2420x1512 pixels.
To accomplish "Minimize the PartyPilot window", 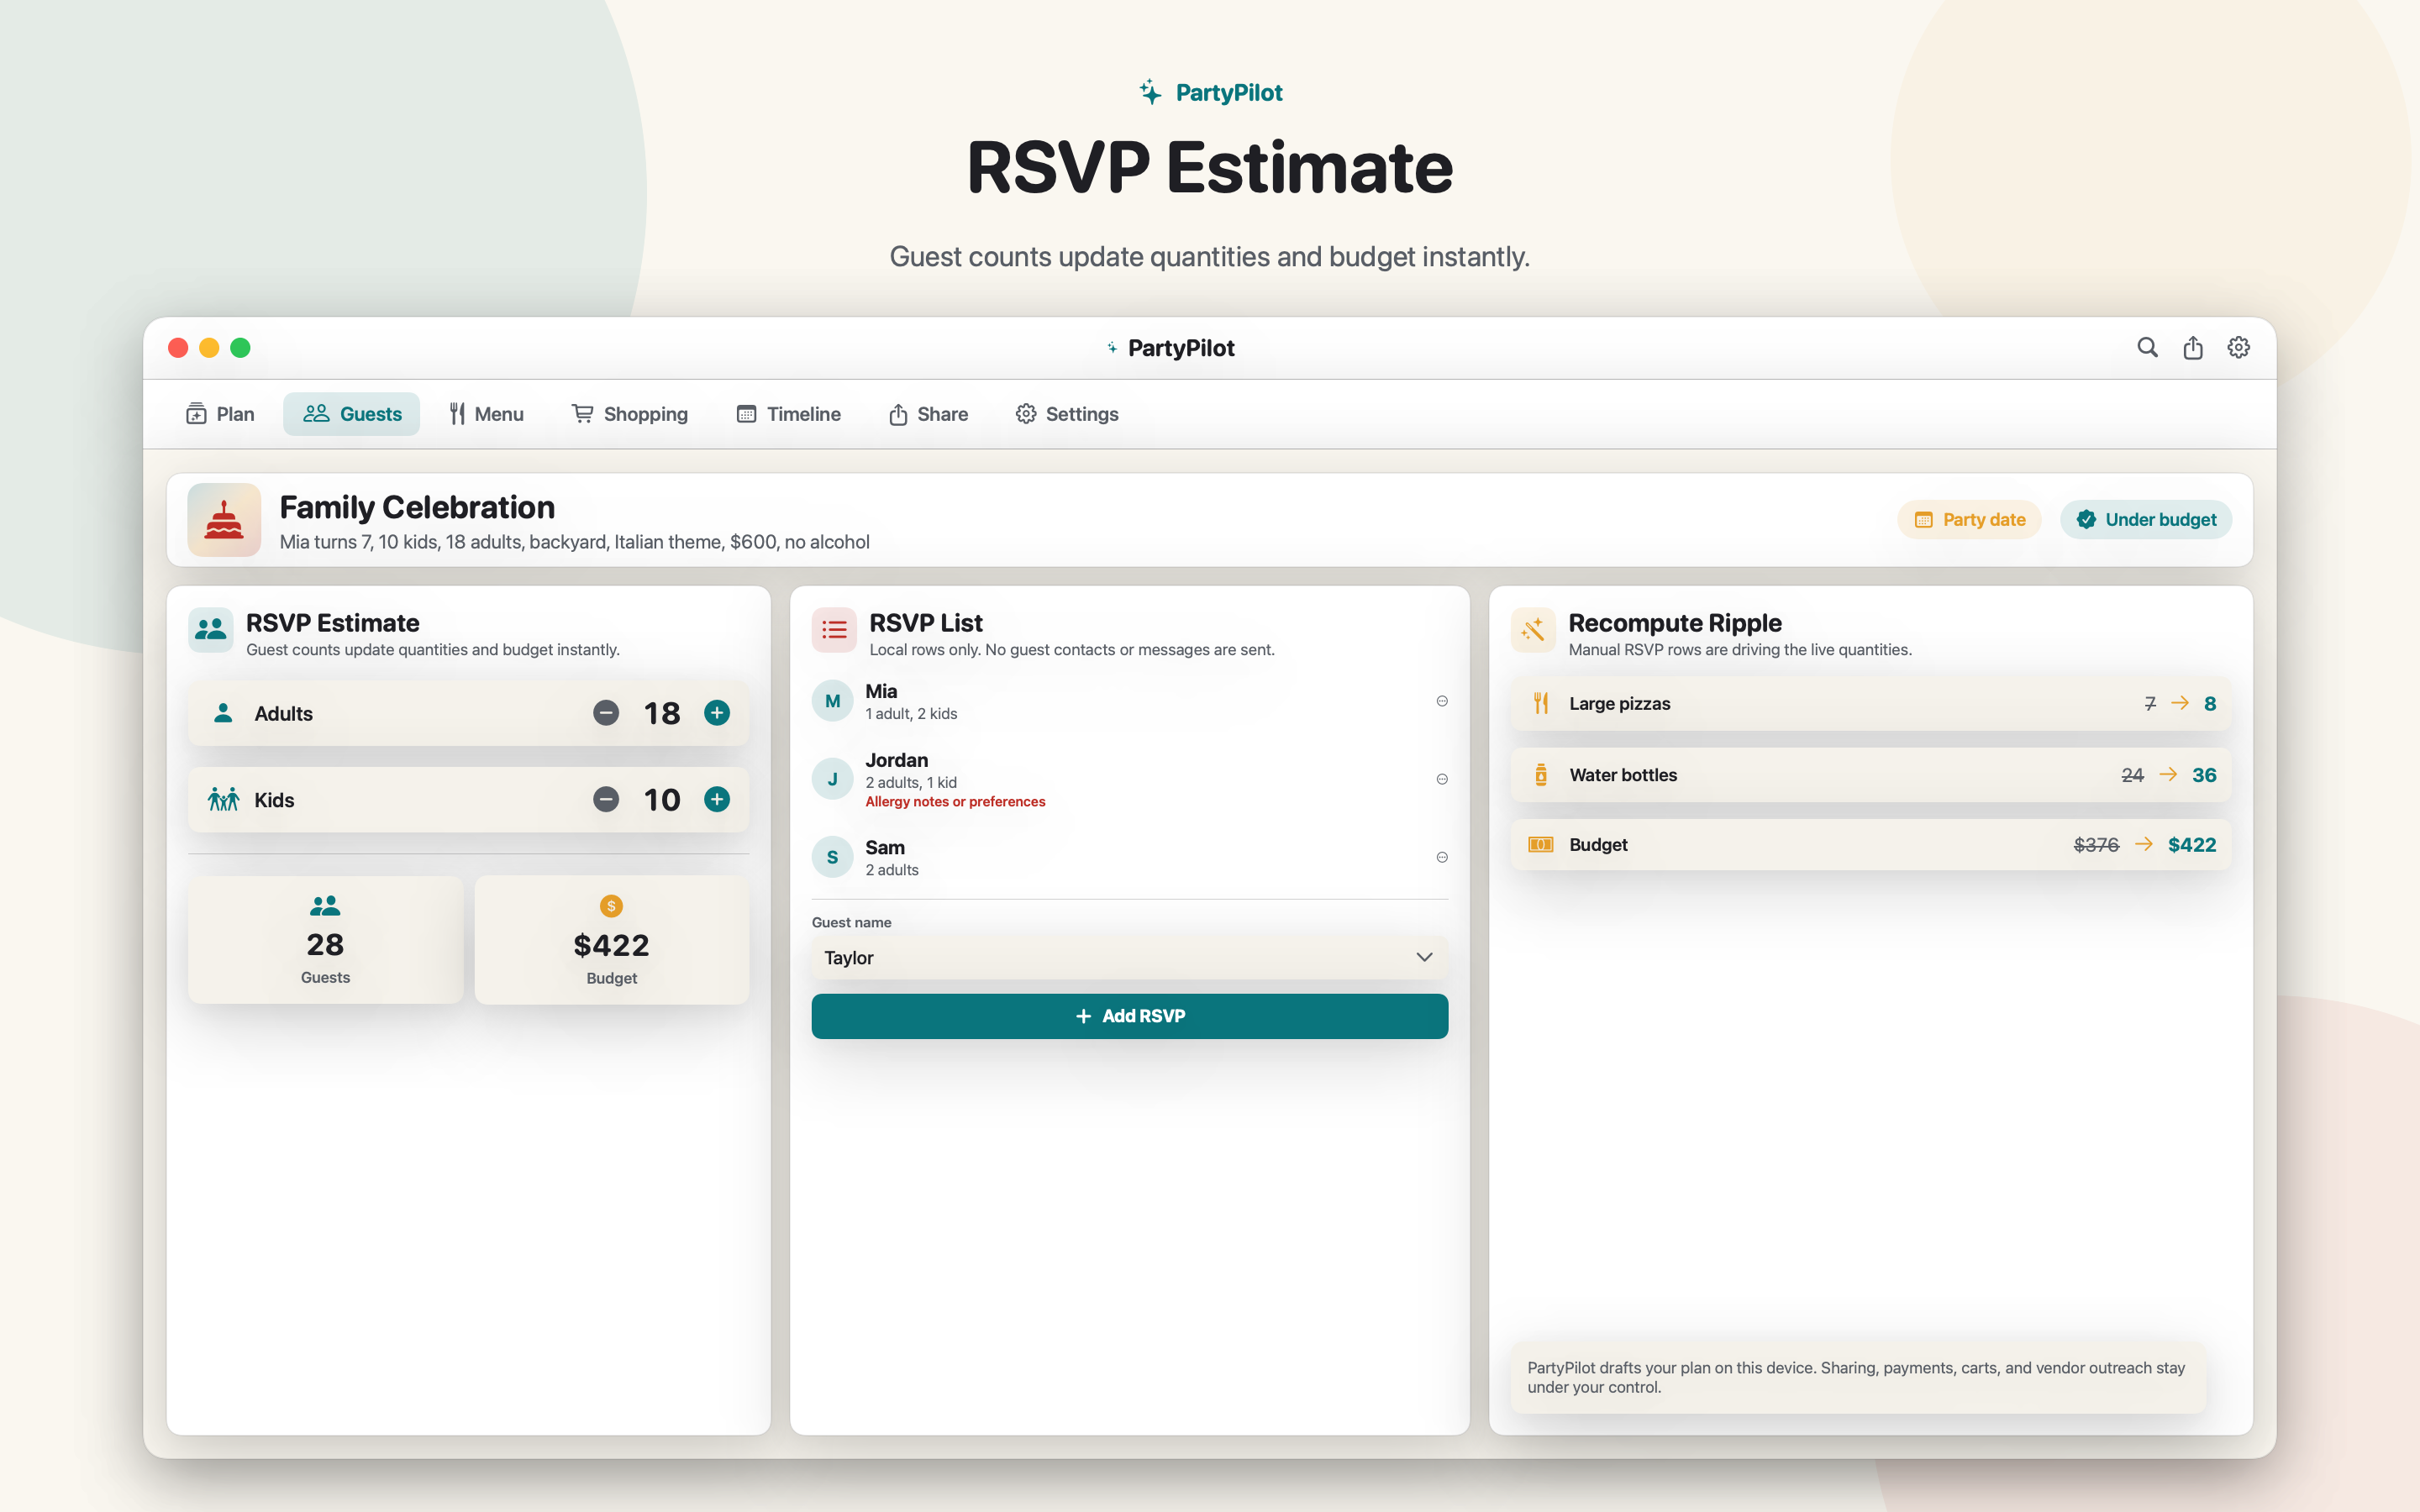I will (x=209, y=347).
